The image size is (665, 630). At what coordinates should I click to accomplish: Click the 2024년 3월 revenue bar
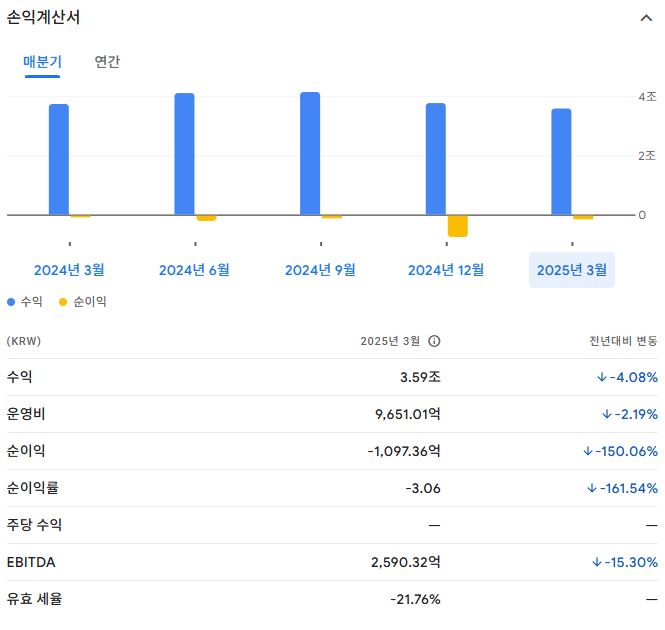click(59, 160)
